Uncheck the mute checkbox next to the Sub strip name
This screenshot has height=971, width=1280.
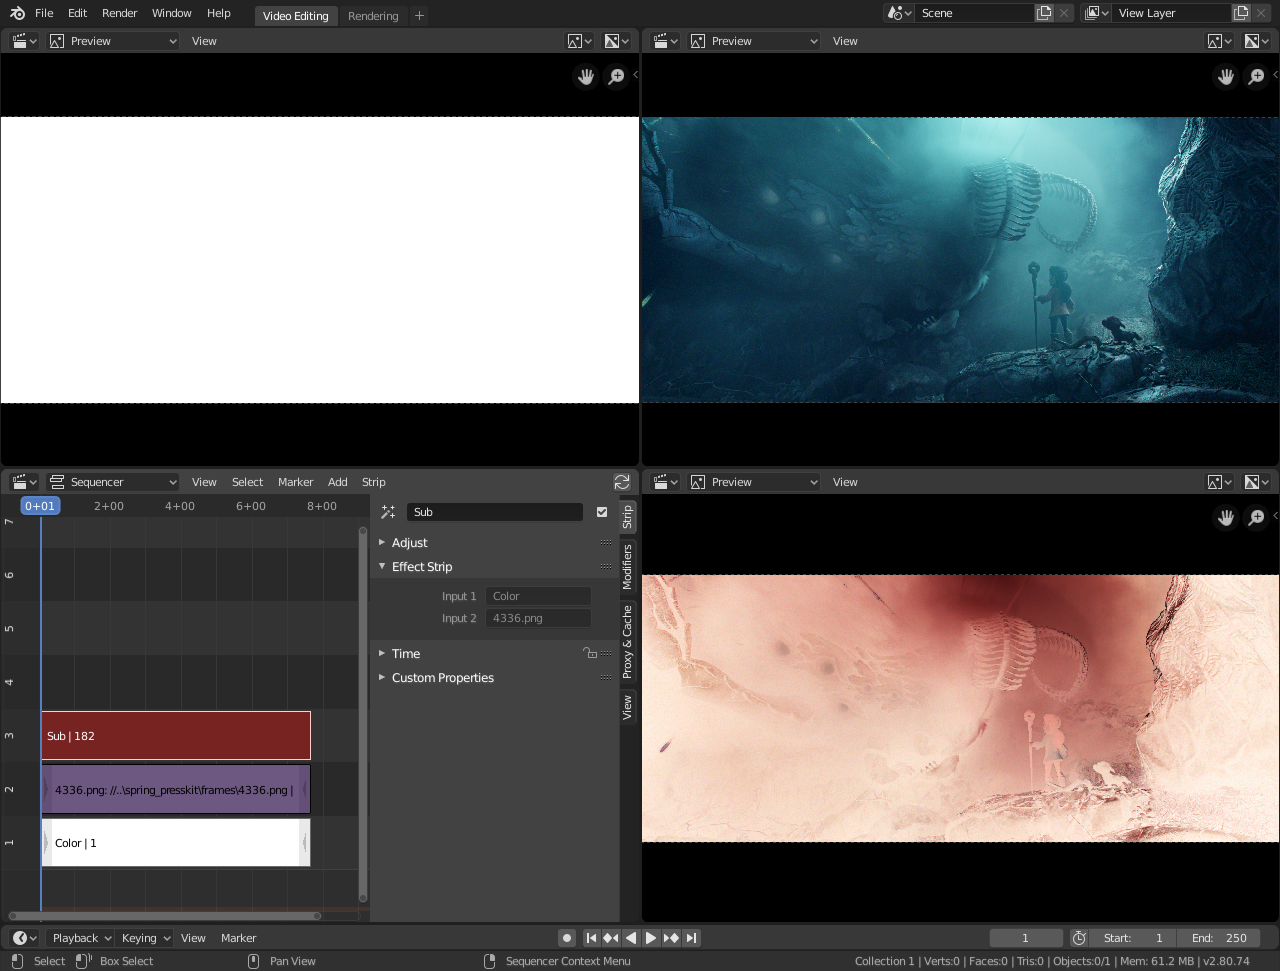coord(601,511)
